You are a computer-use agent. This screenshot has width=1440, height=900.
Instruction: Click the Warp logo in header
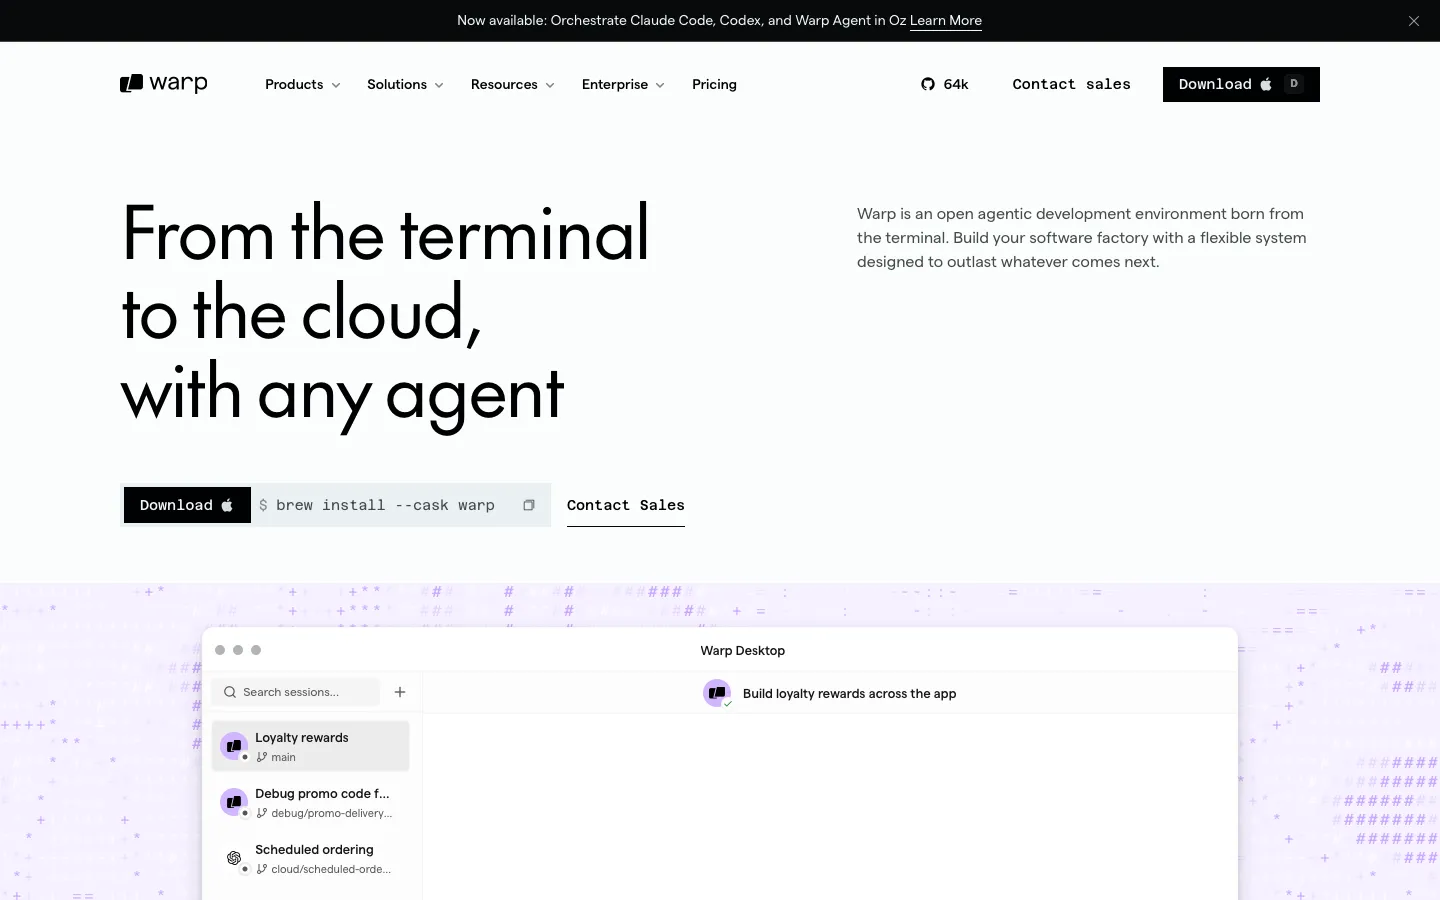click(x=164, y=84)
